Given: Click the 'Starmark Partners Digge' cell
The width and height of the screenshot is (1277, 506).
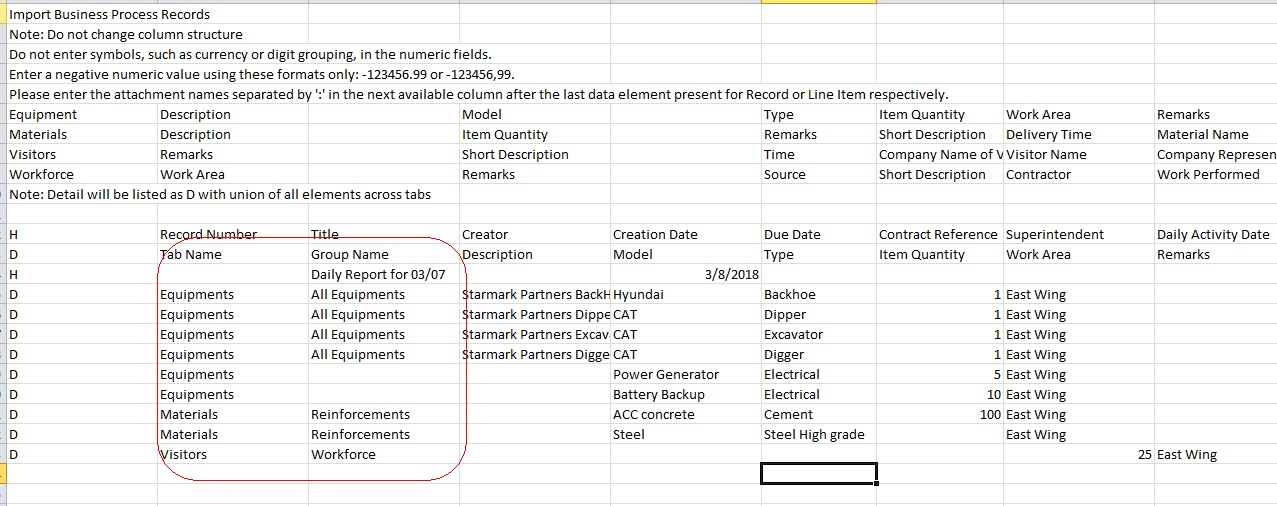Looking at the screenshot, I should coord(535,354).
